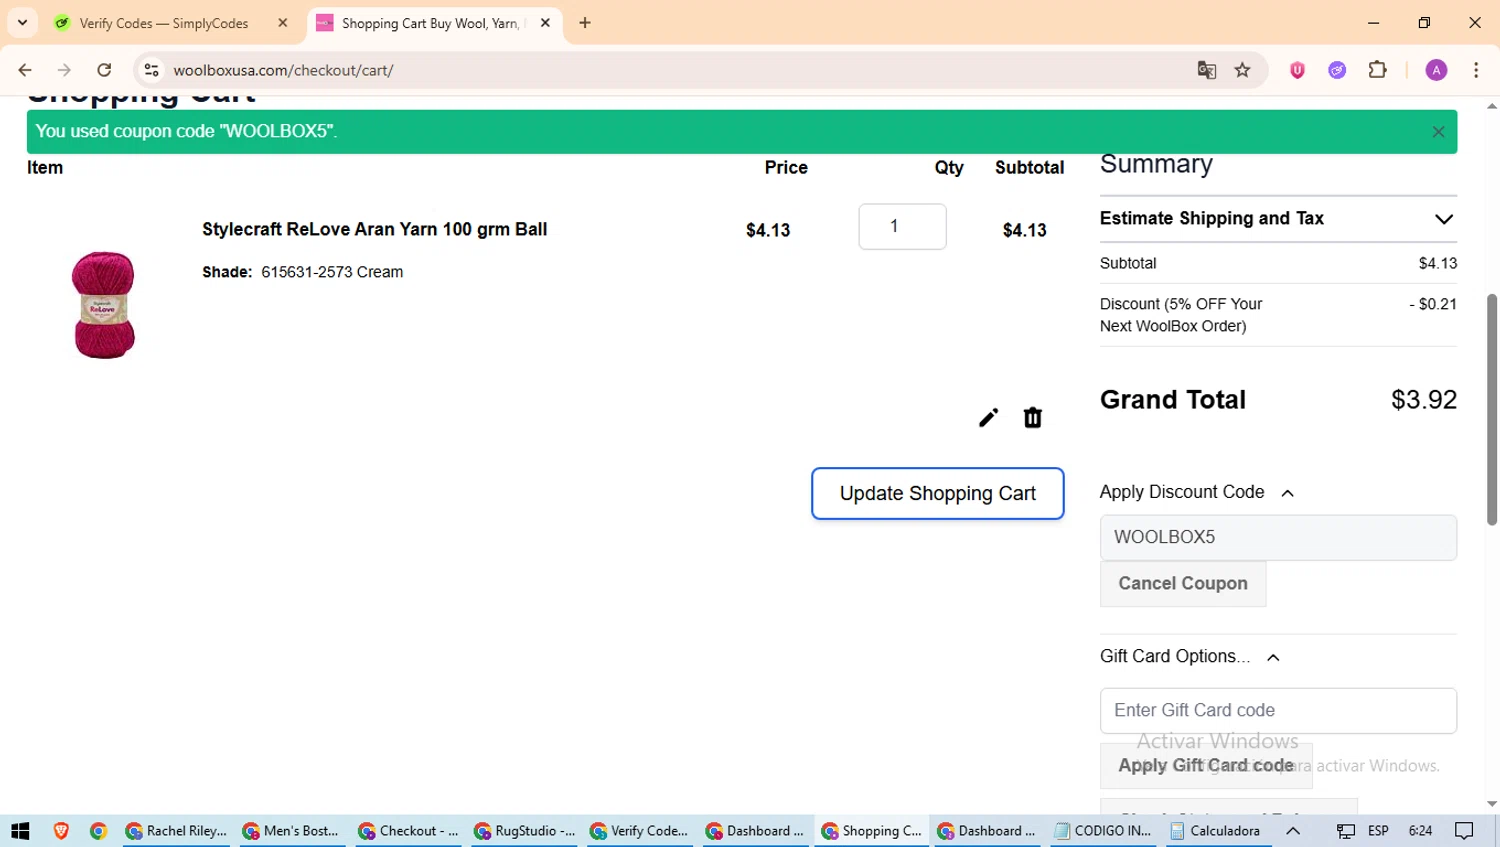1500x847 pixels.
Task: Remove item using trash icon
Action: (x=1033, y=418)
